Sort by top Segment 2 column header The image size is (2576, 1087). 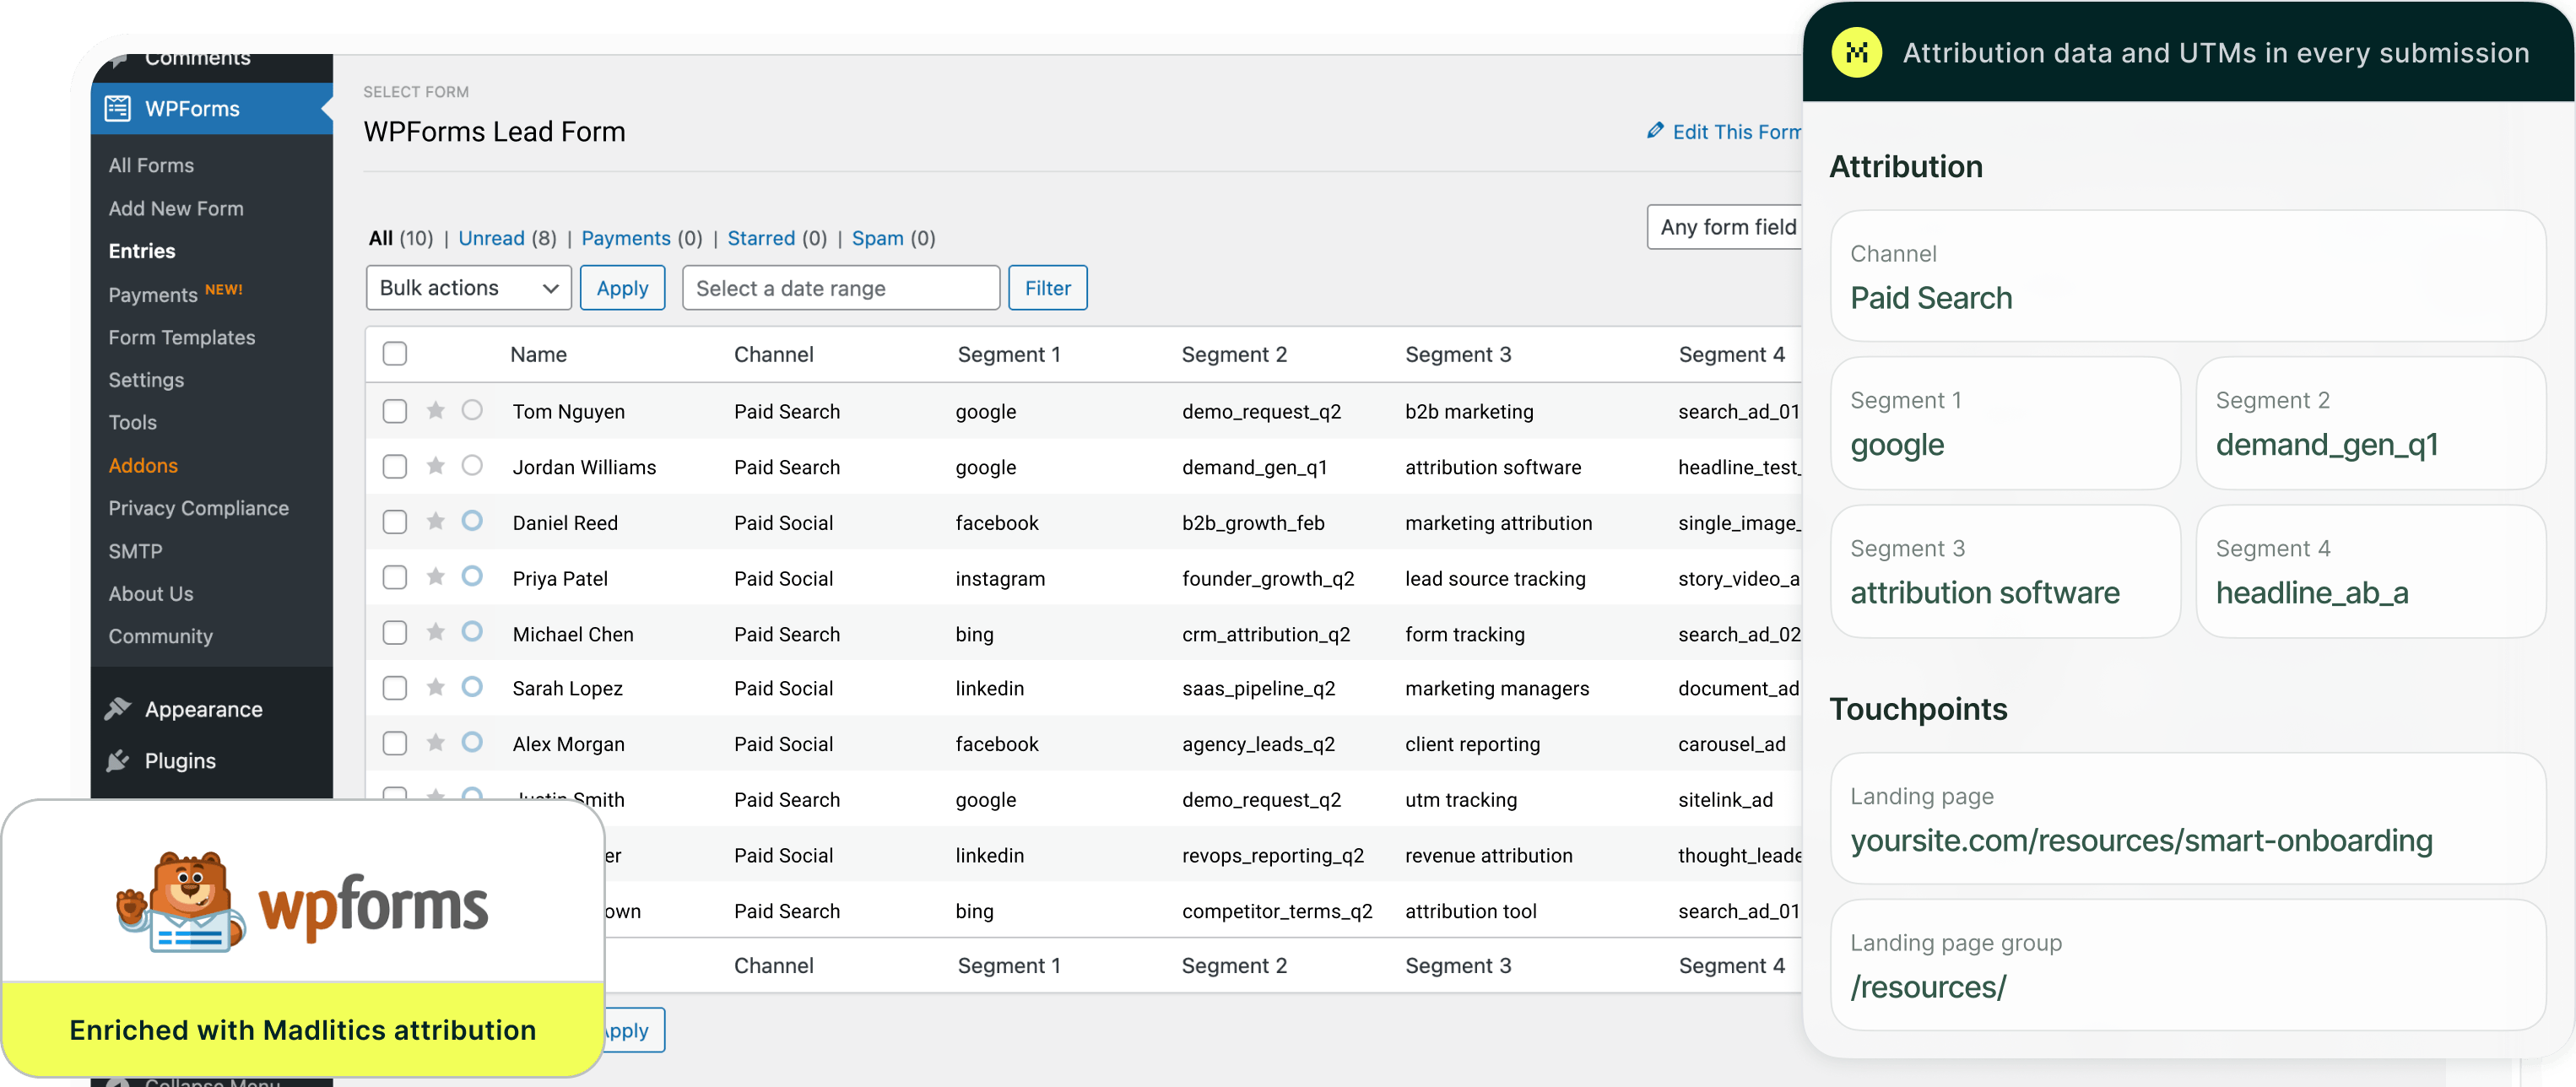pos(1233,354)
